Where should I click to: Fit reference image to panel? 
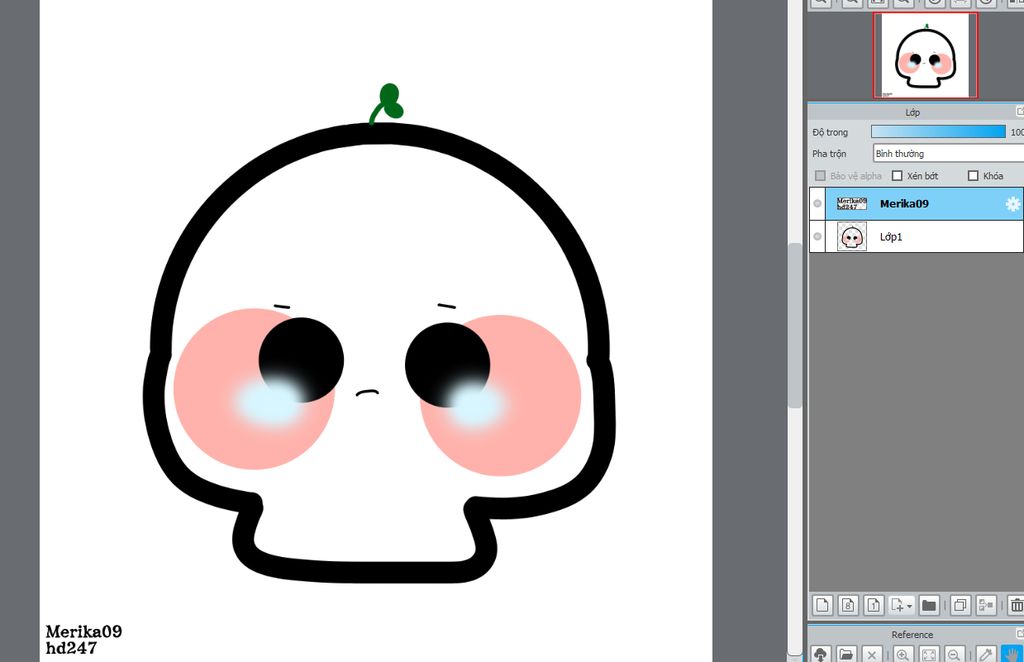(x=928, y=654)
